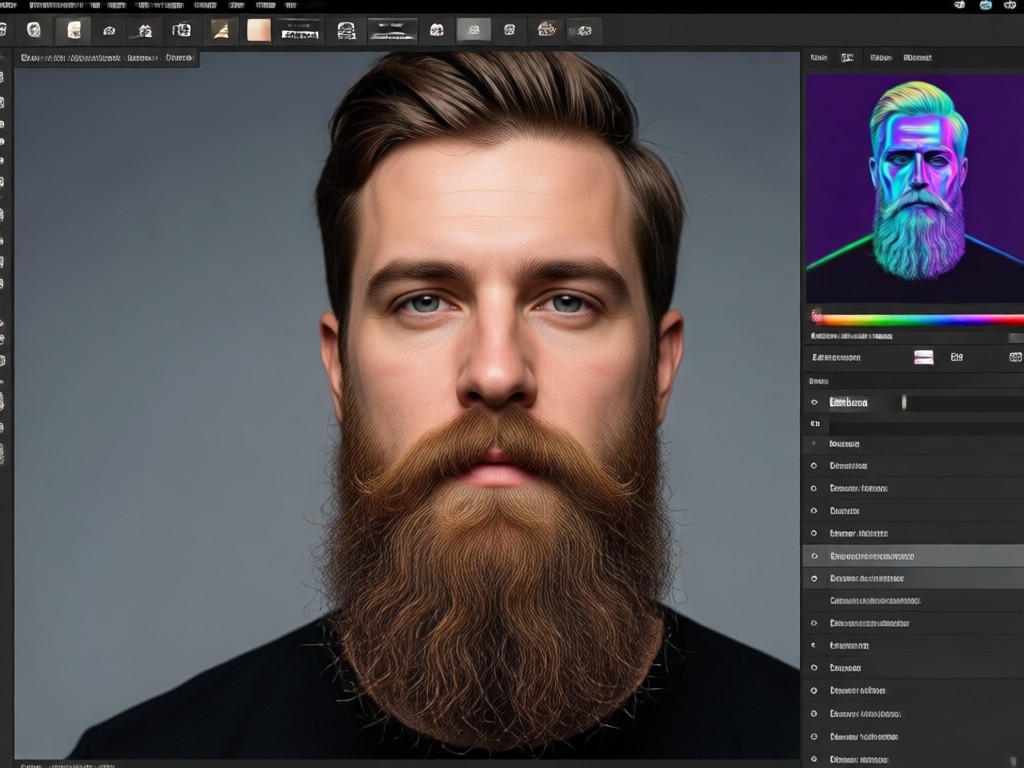The width and height of the screenshot is (1024, 768).
Task: Click the rainbow hue slider bar under the preview
Action: point(918,320)
